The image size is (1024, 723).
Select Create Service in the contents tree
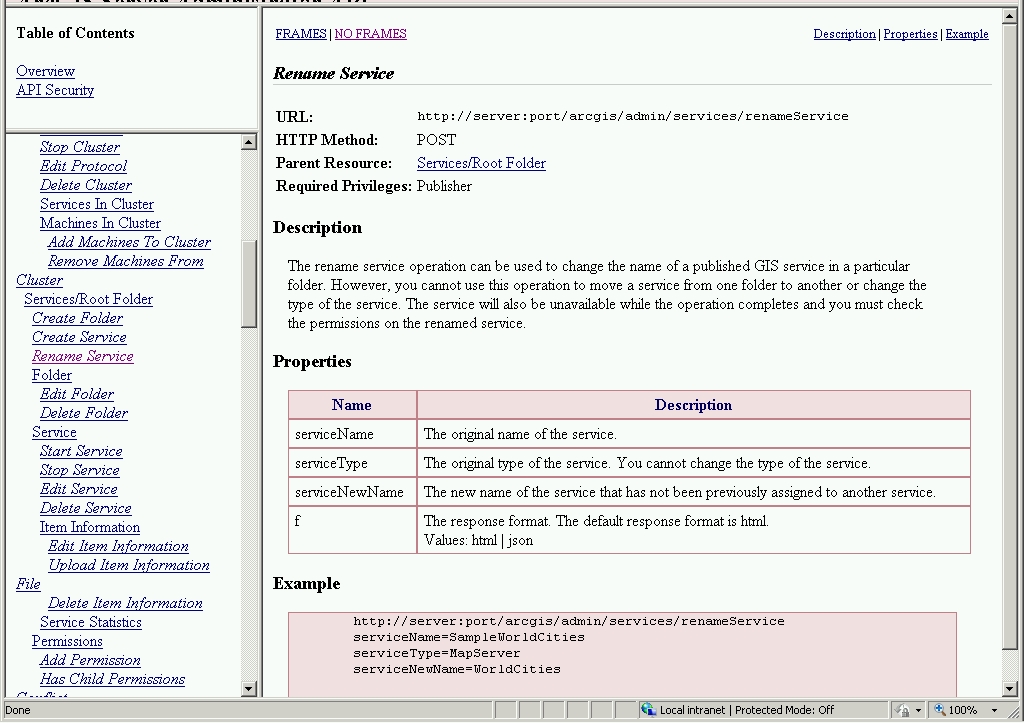tap(79, 337)
